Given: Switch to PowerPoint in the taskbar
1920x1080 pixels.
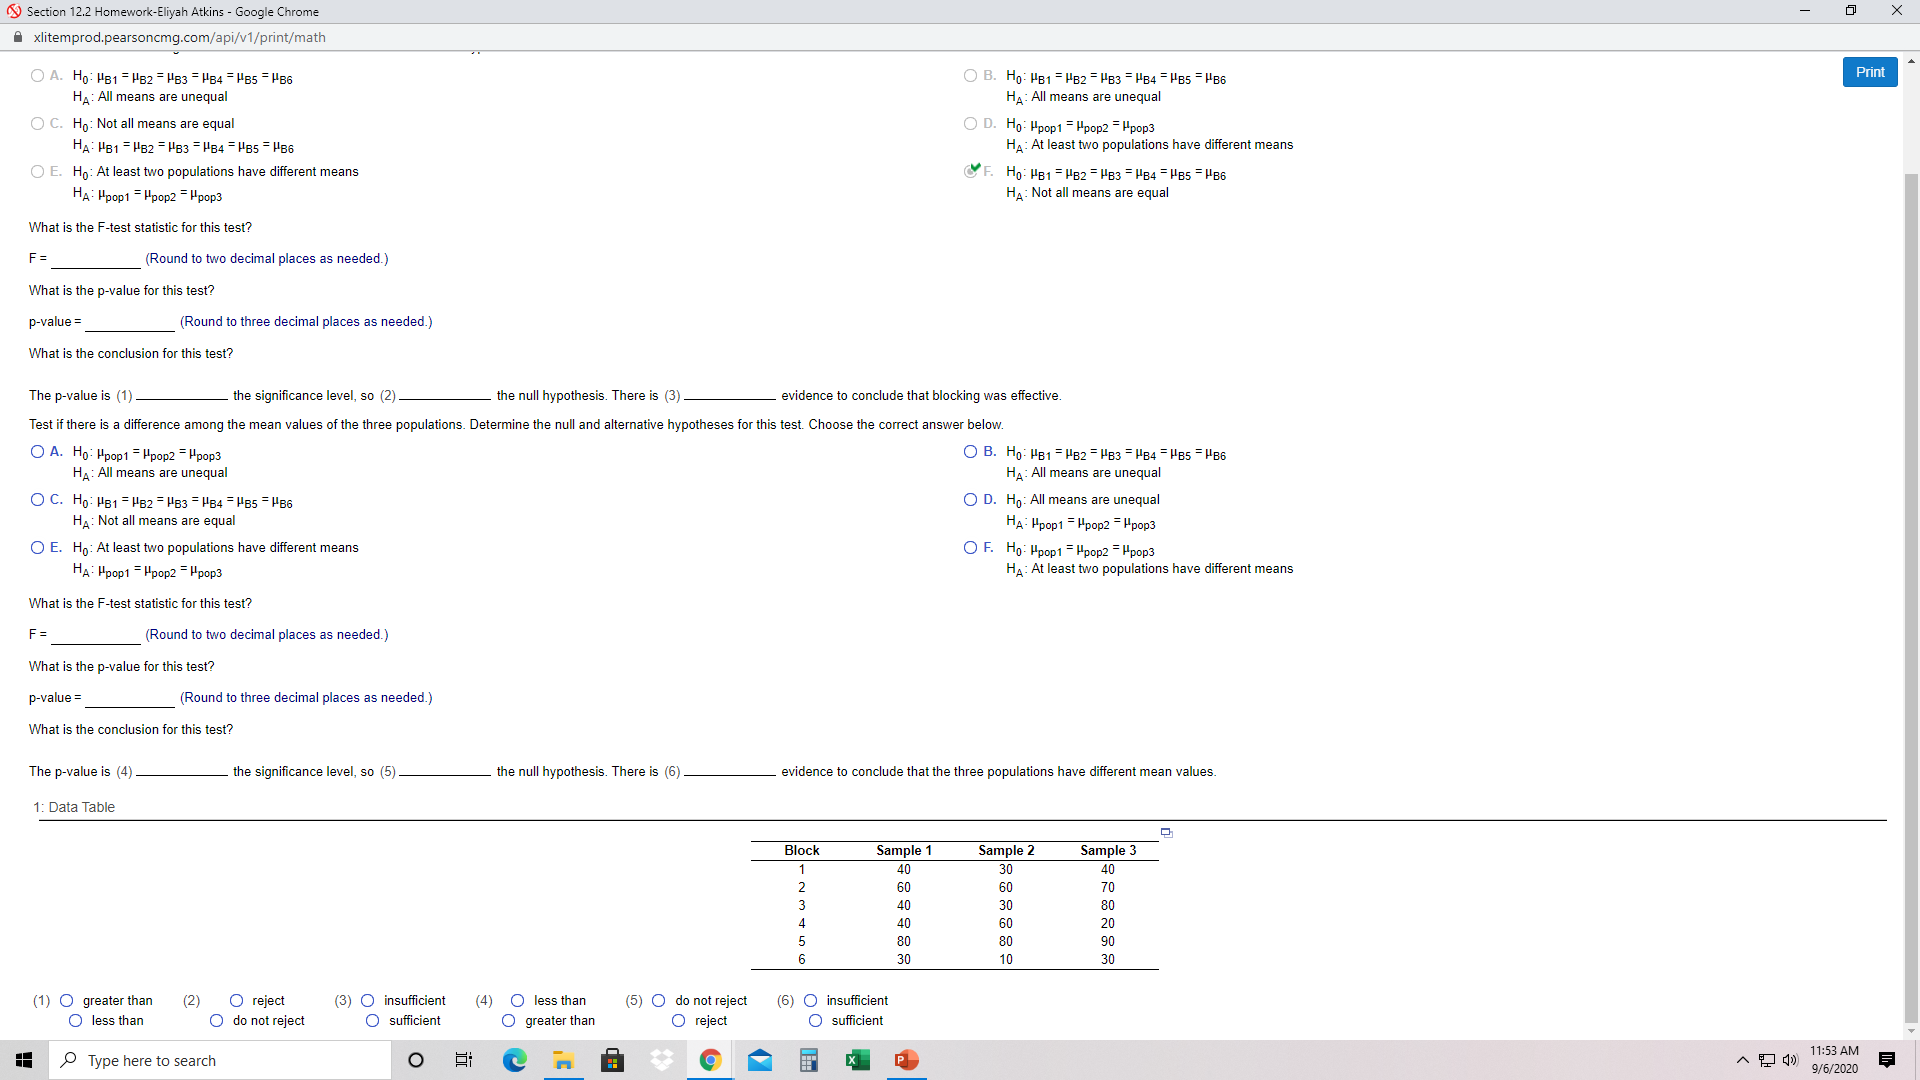Looking at the screenshot, I should click(x=906, y=1060).
